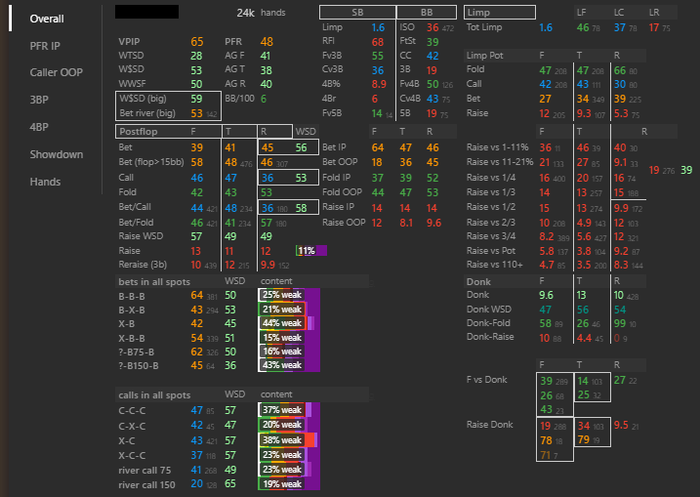
Task: Click the Donk-Fold flop value 58
Action: coord(545,323)
